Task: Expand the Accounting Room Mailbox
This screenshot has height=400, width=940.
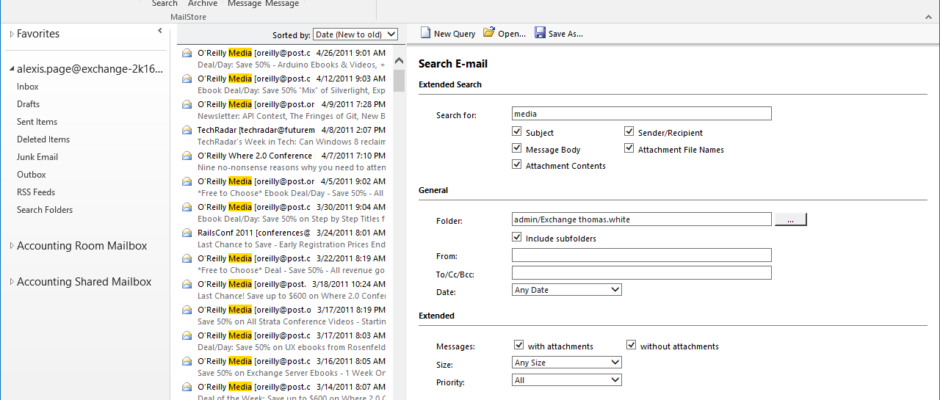Action: coord(11,246)
